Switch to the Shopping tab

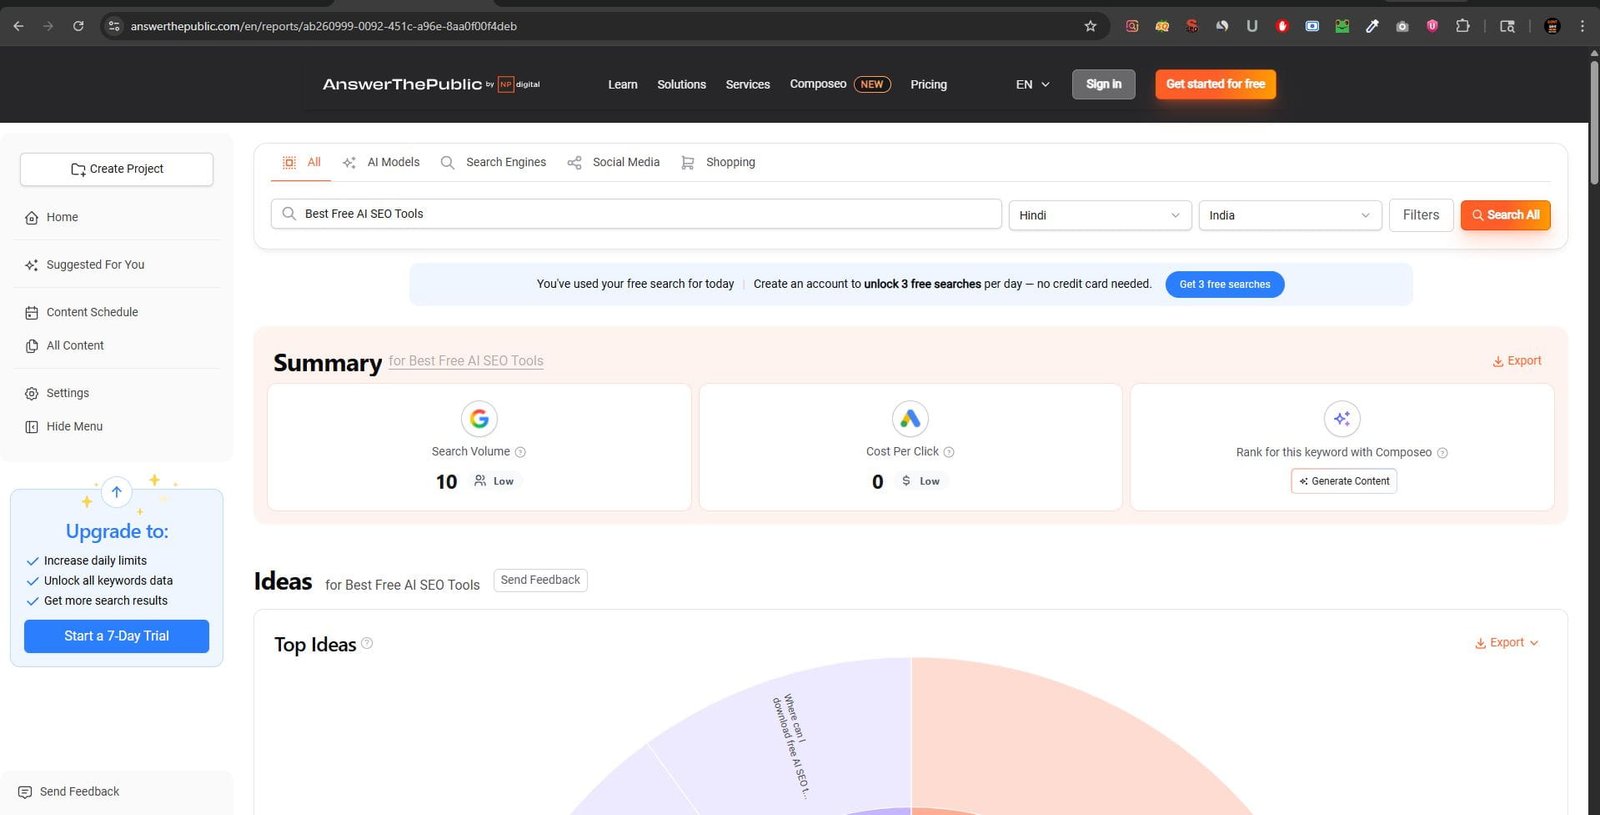click(718, 162)
